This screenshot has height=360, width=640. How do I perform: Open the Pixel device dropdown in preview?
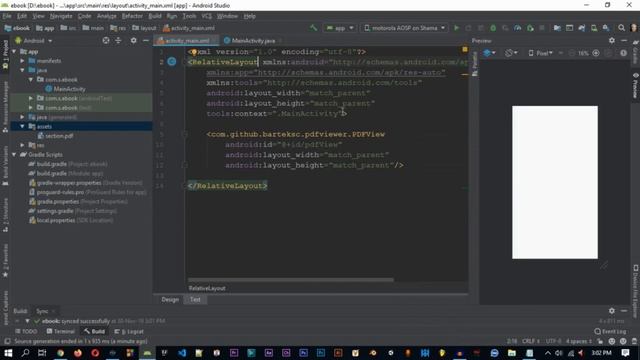540,53
